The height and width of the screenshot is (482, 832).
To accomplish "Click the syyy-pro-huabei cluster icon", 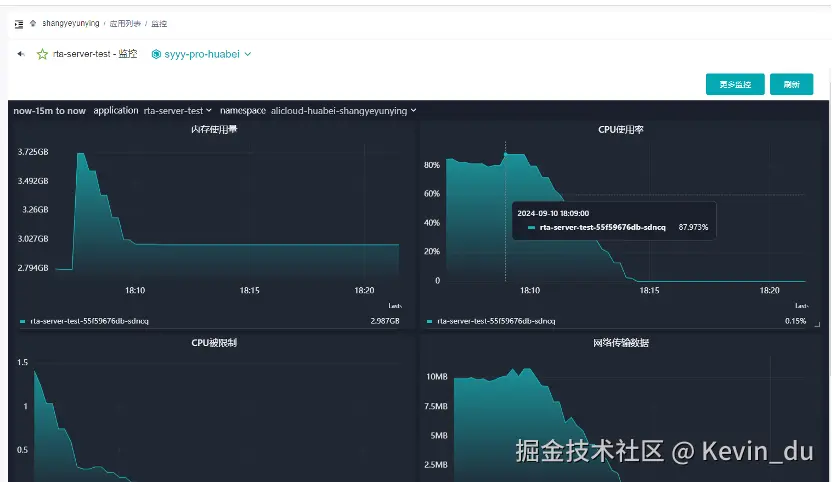I will 156,54.
